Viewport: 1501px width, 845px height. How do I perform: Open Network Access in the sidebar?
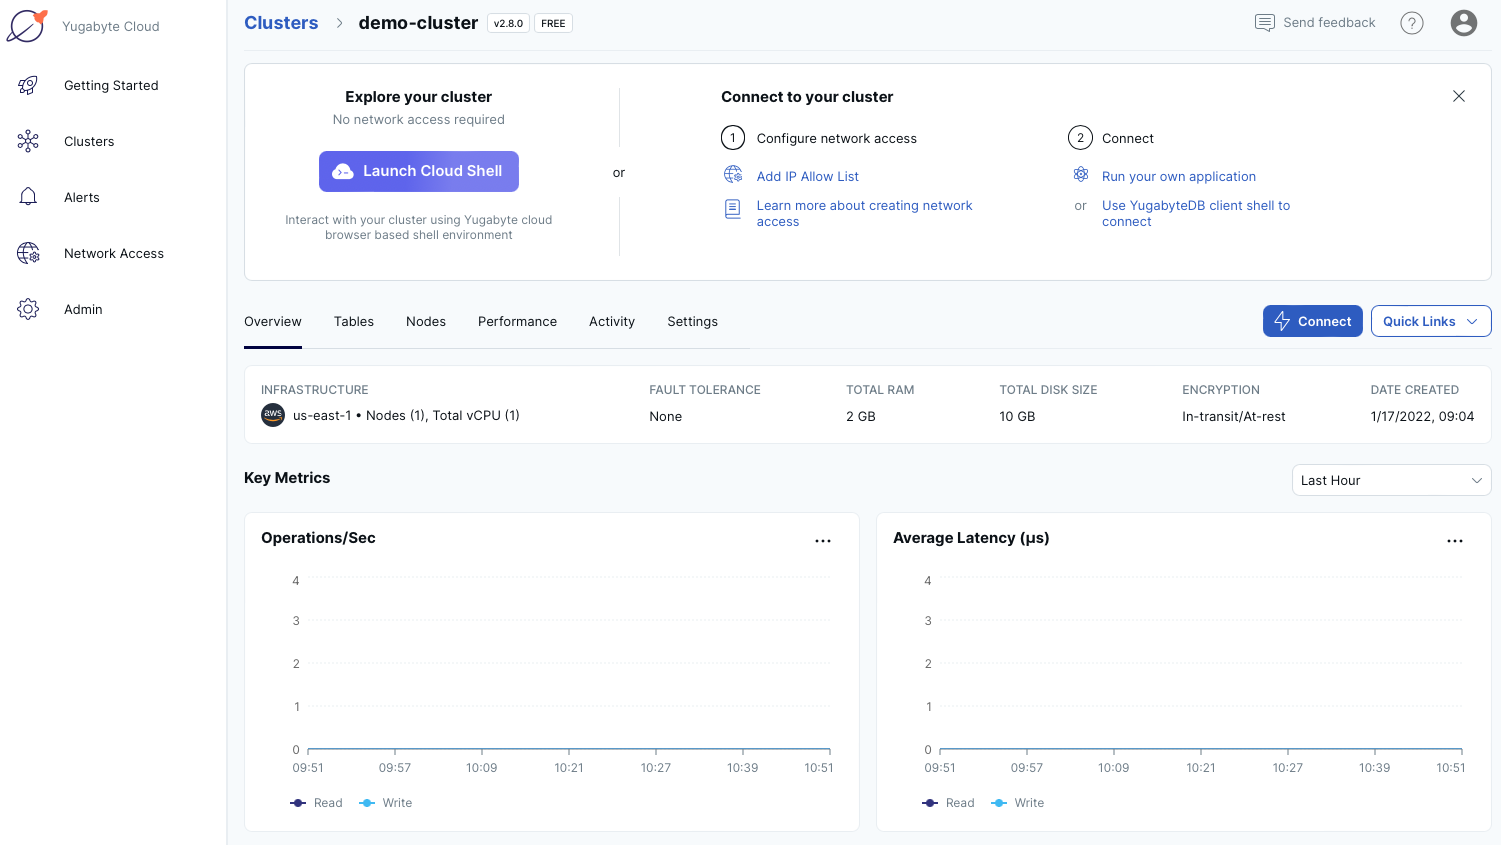pyautogui.click(x=114, y=253)
